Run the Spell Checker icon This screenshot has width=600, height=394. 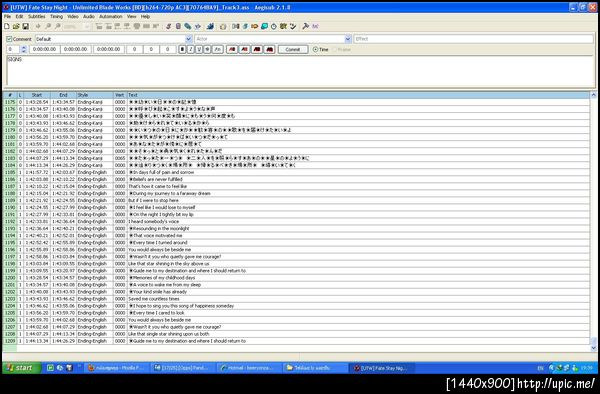coord(293,26)
